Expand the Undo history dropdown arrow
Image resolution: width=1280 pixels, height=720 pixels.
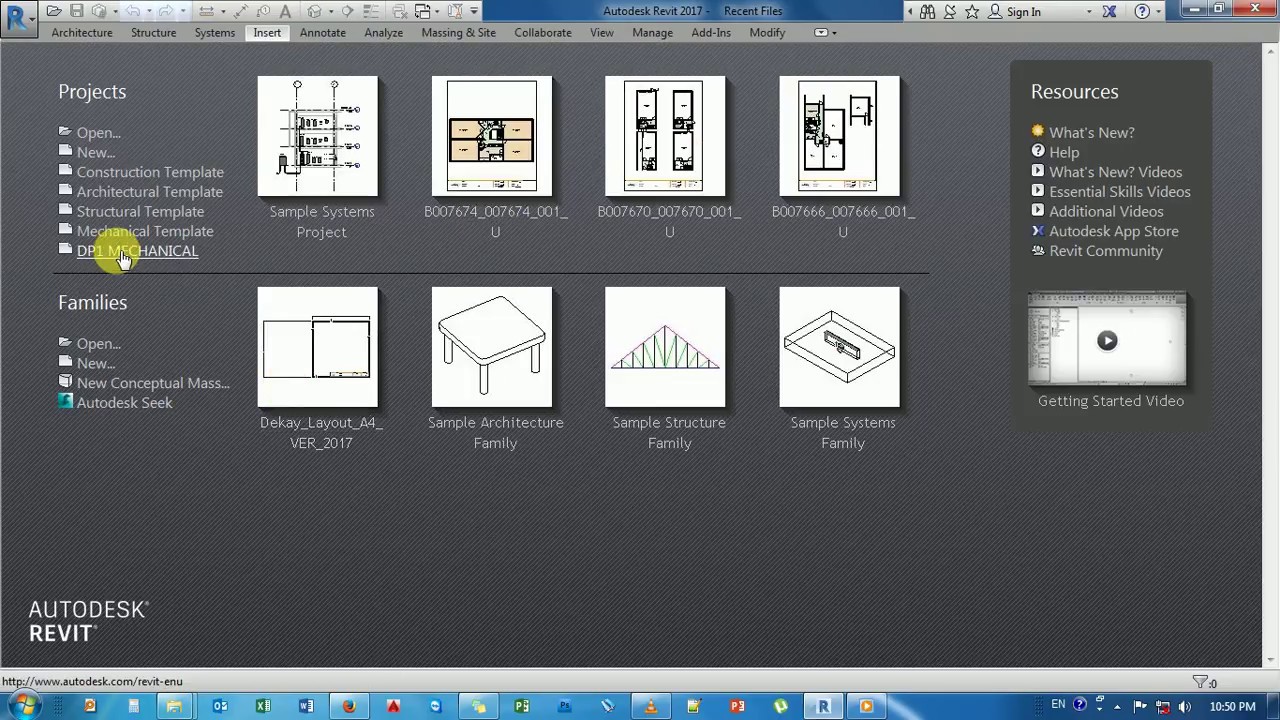point(149,11)
